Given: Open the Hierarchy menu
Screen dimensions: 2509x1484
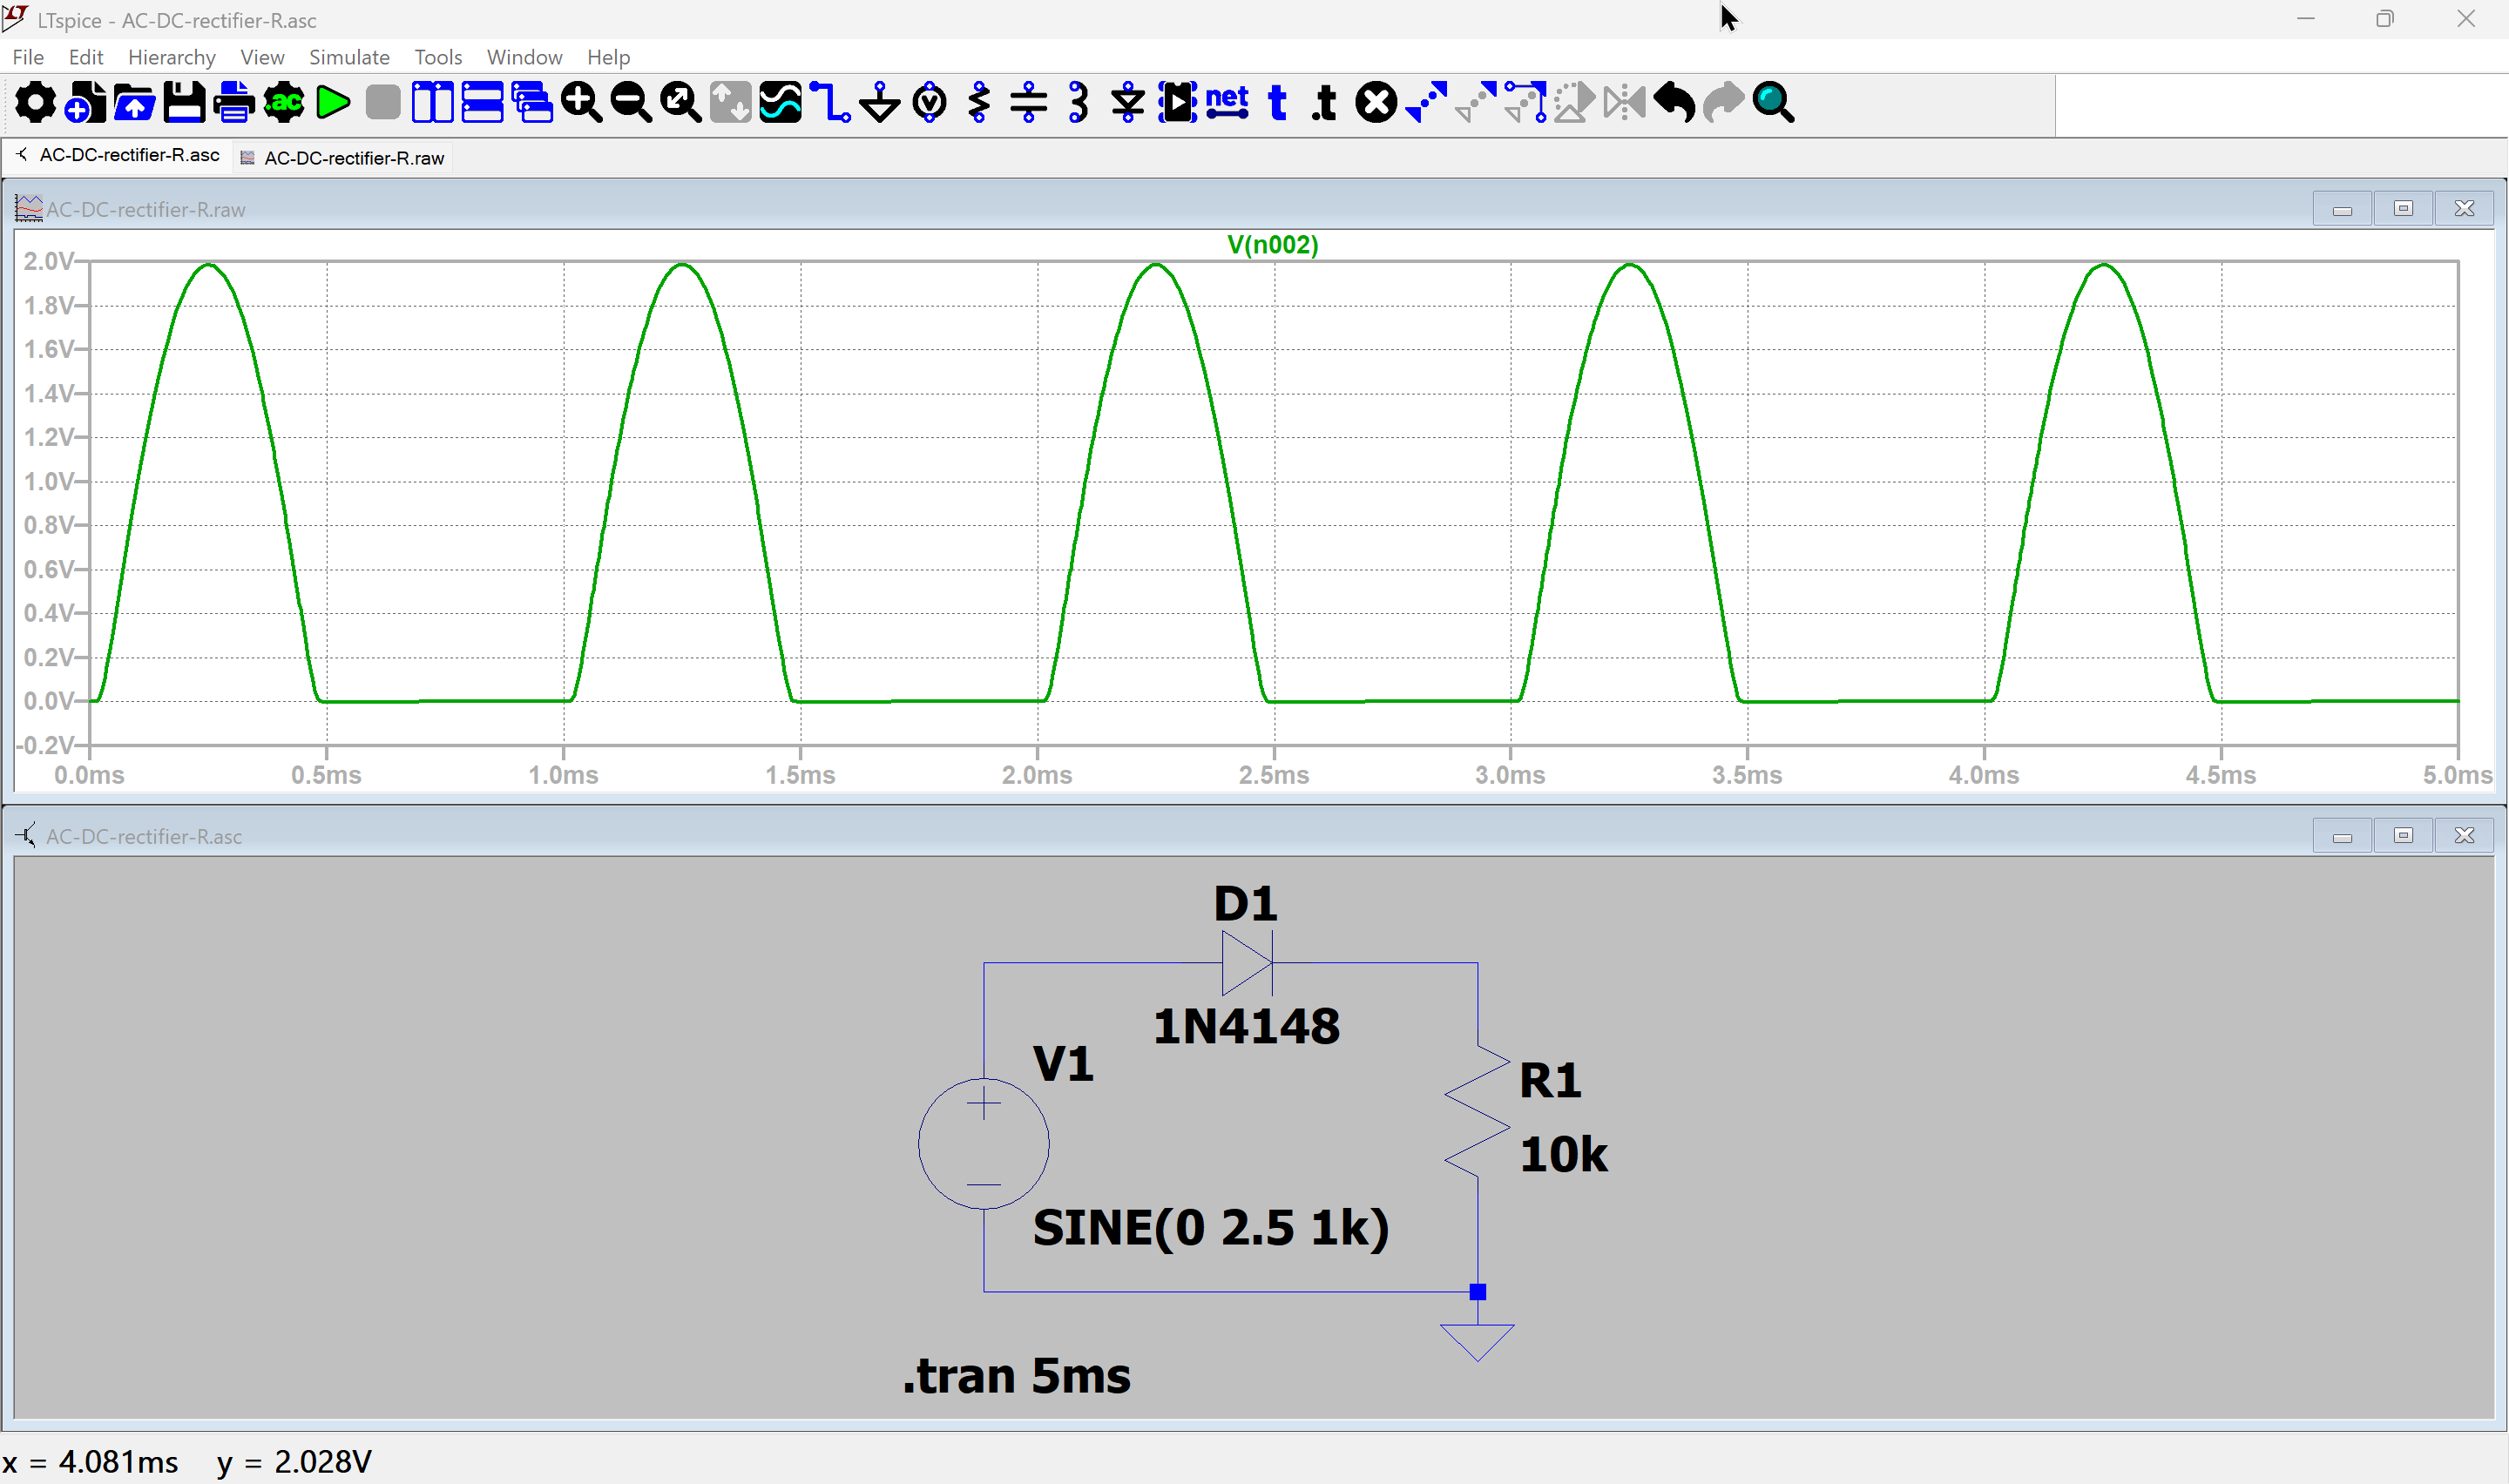Looking at the screenshot, I should [171, 57].
